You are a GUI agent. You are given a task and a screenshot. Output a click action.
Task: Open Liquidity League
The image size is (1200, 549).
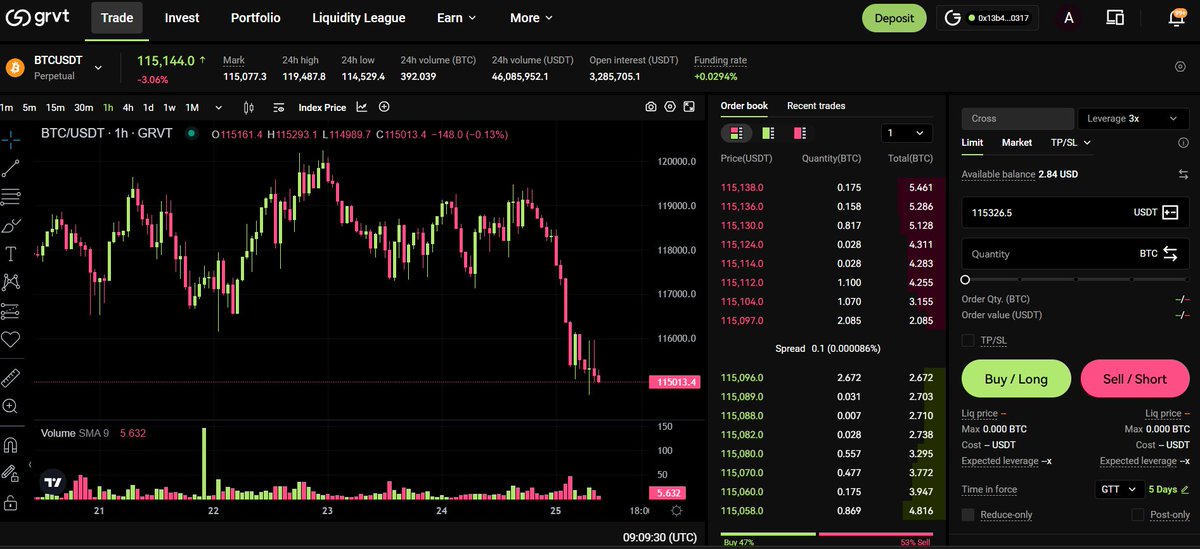pyautogui.click(x=359, y=18)
